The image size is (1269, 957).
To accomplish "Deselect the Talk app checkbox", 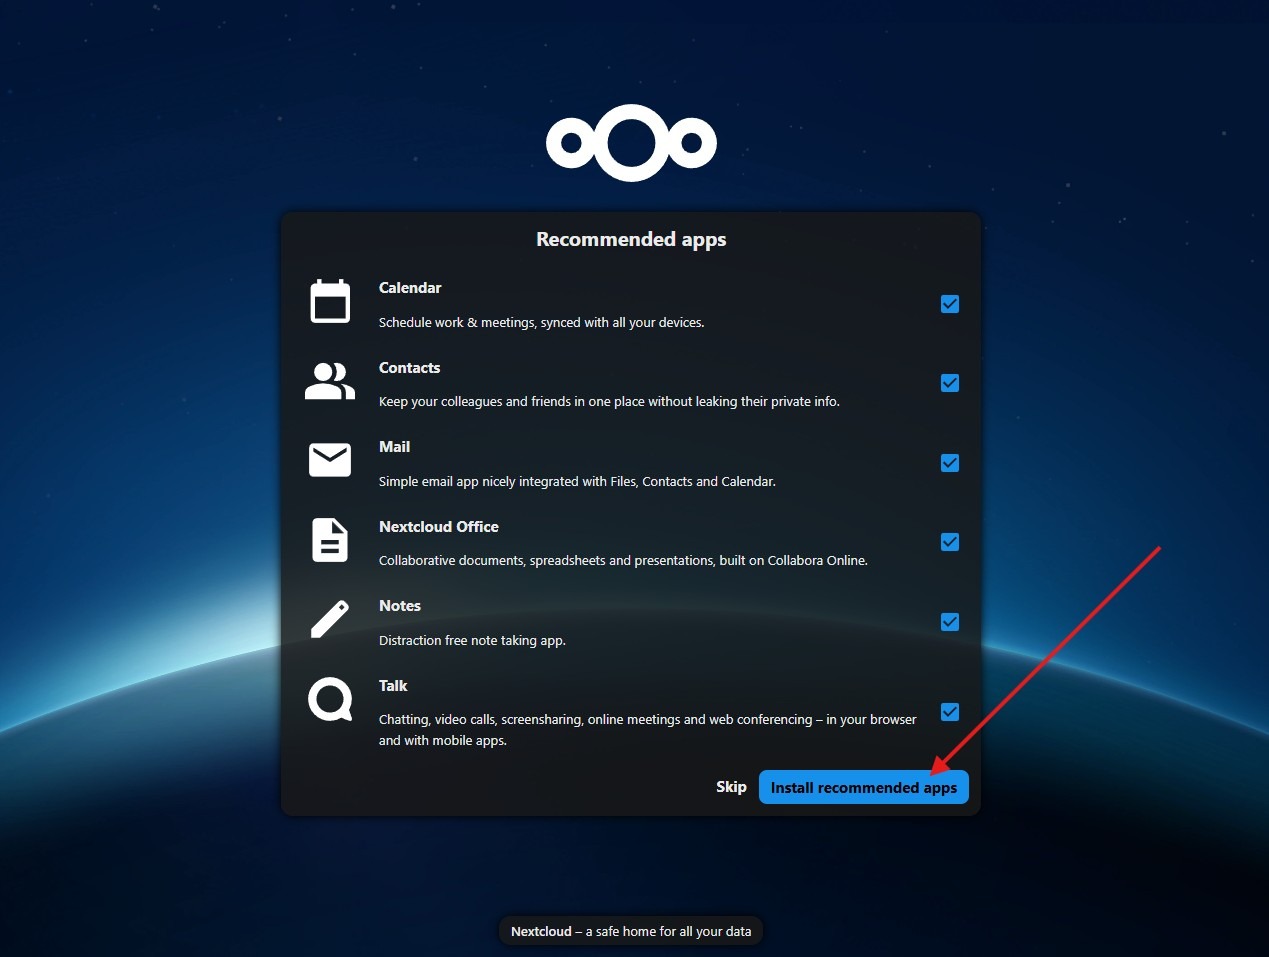I will (x=950, y=712).
